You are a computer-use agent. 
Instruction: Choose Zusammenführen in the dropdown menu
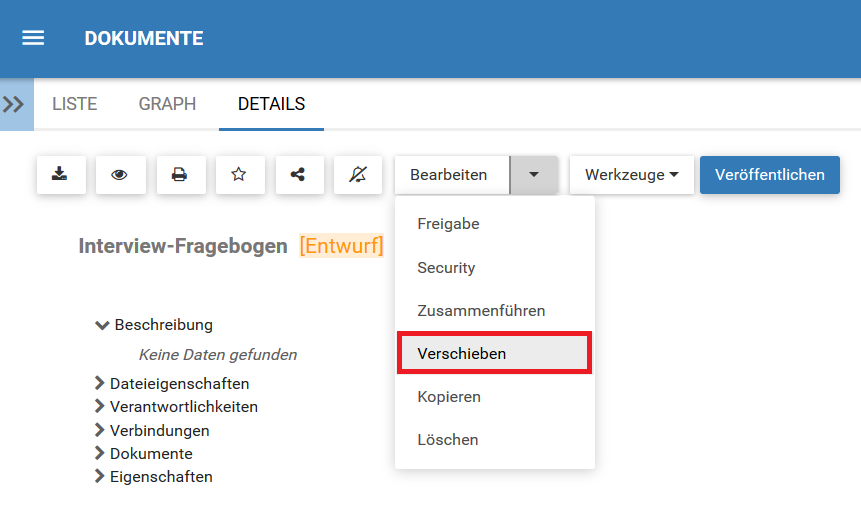click(x=481, y=311)
